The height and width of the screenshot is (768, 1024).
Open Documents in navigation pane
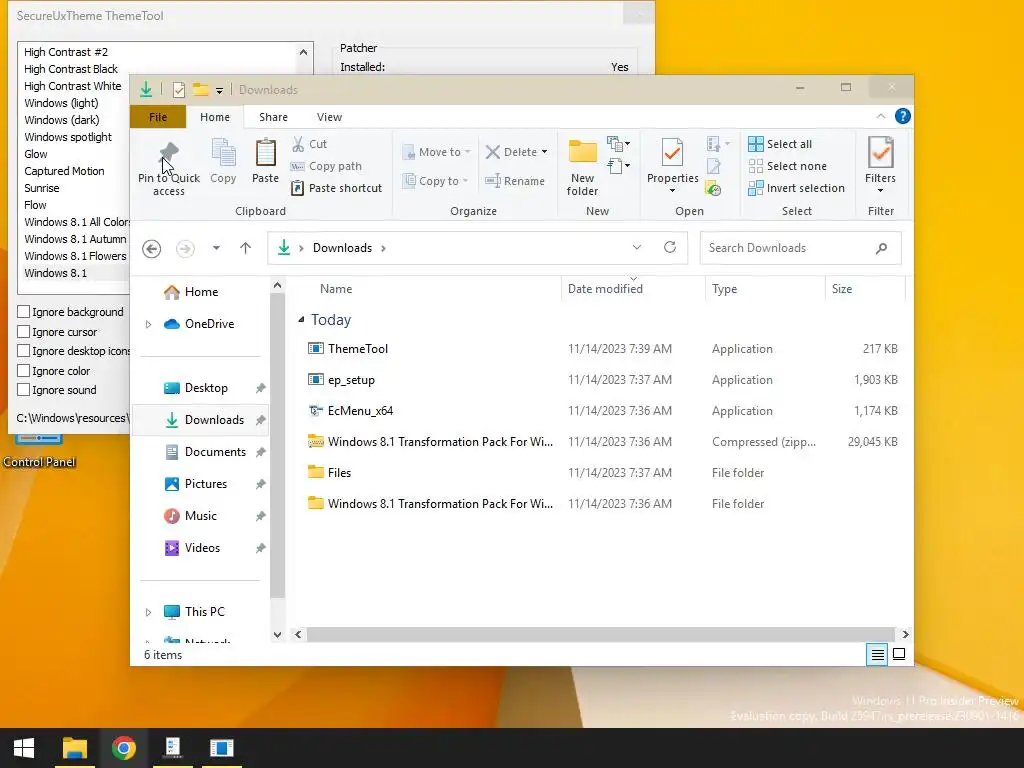coord(215,452)
